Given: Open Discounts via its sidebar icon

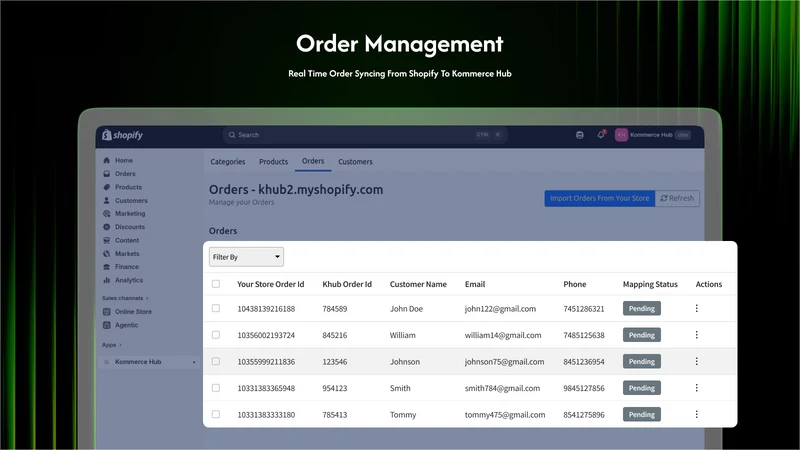Looking at the screenshot, I should tap(107, 227).
